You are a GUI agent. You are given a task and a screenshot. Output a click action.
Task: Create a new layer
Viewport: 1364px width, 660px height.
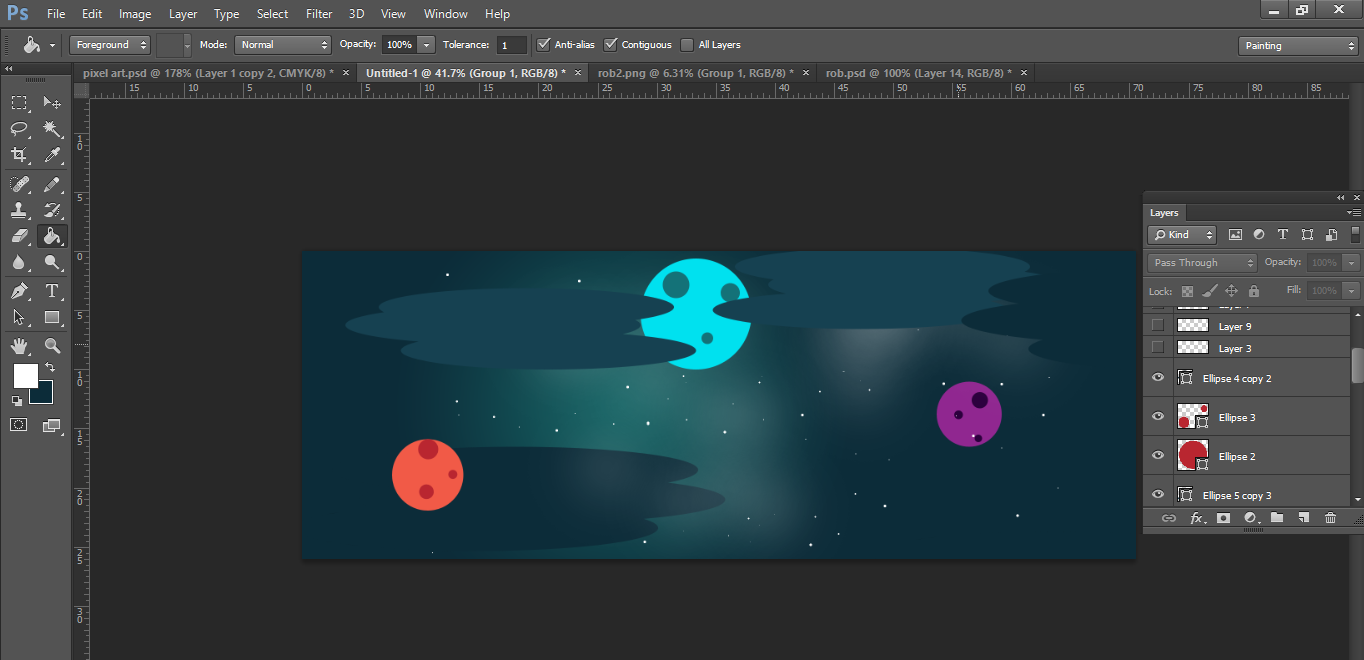(1303, 518)
